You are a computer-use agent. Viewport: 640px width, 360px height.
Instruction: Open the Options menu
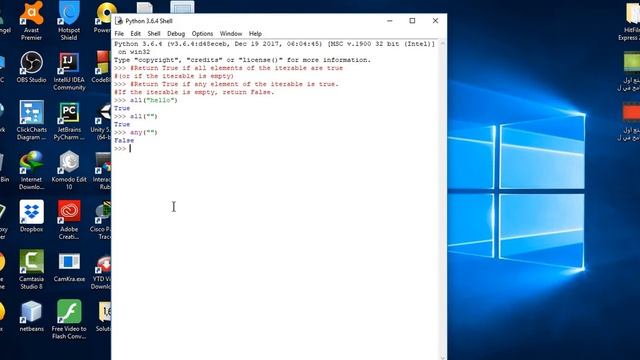pos(202,33)
